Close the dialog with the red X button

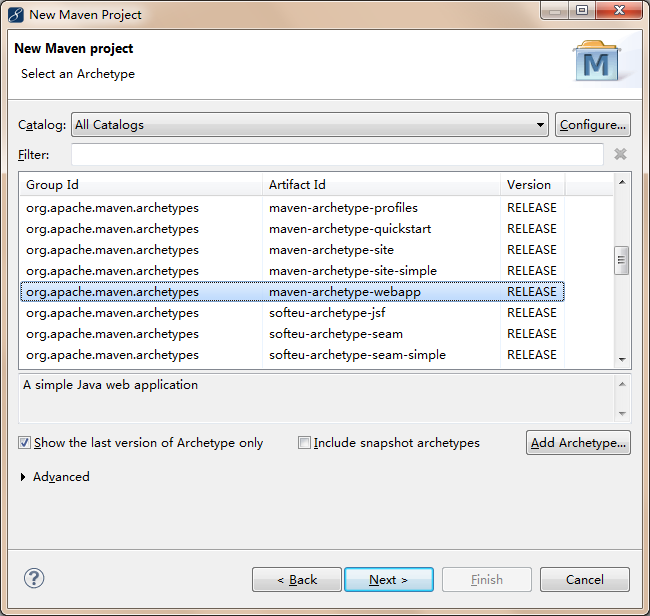[619, 10]
